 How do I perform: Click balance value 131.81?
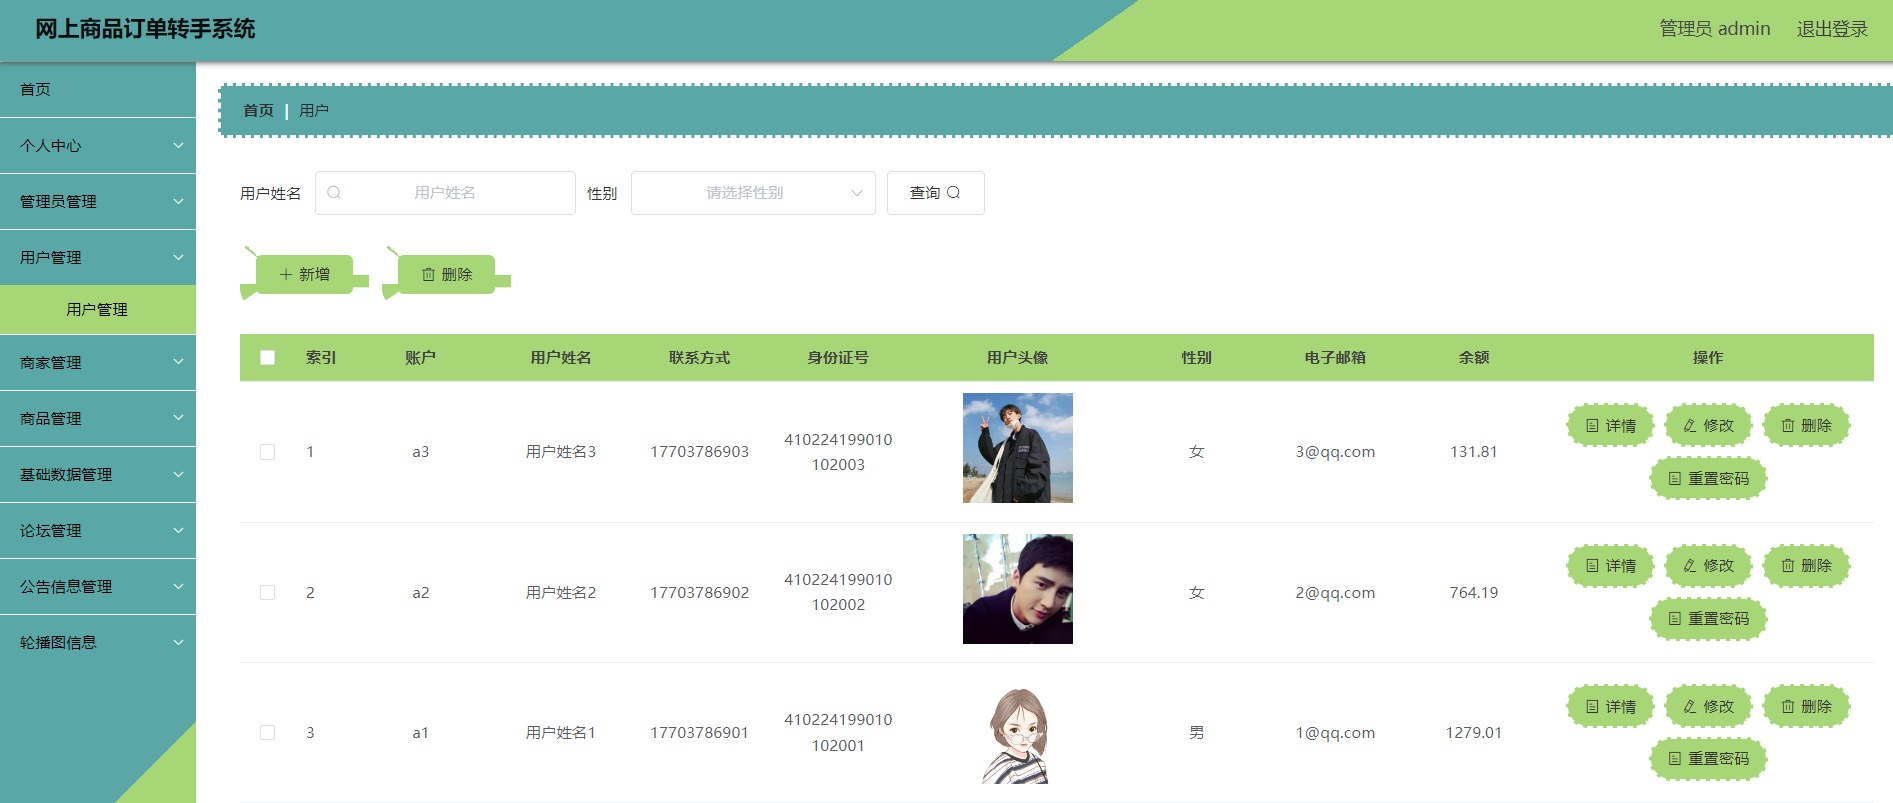pos(1474,452)
